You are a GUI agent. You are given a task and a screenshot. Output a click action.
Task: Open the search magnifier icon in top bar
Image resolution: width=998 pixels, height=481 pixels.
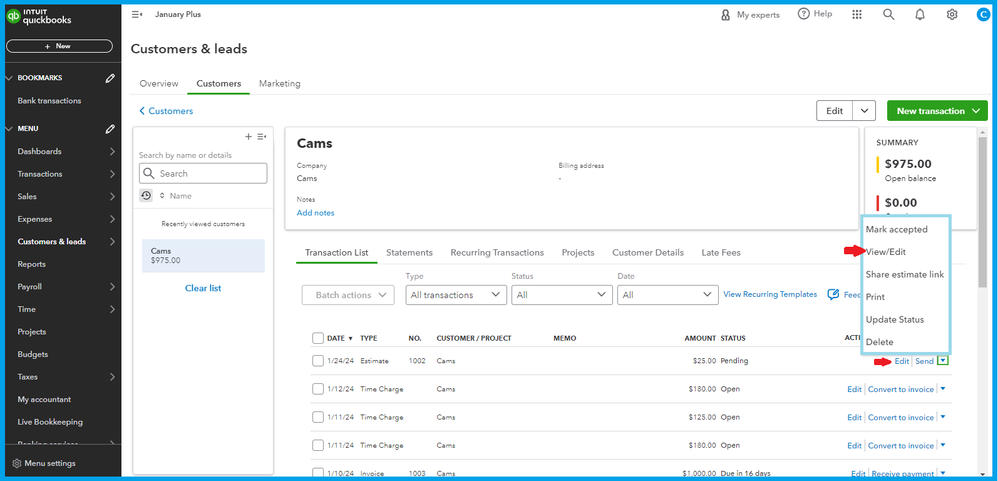coord(888,15)
